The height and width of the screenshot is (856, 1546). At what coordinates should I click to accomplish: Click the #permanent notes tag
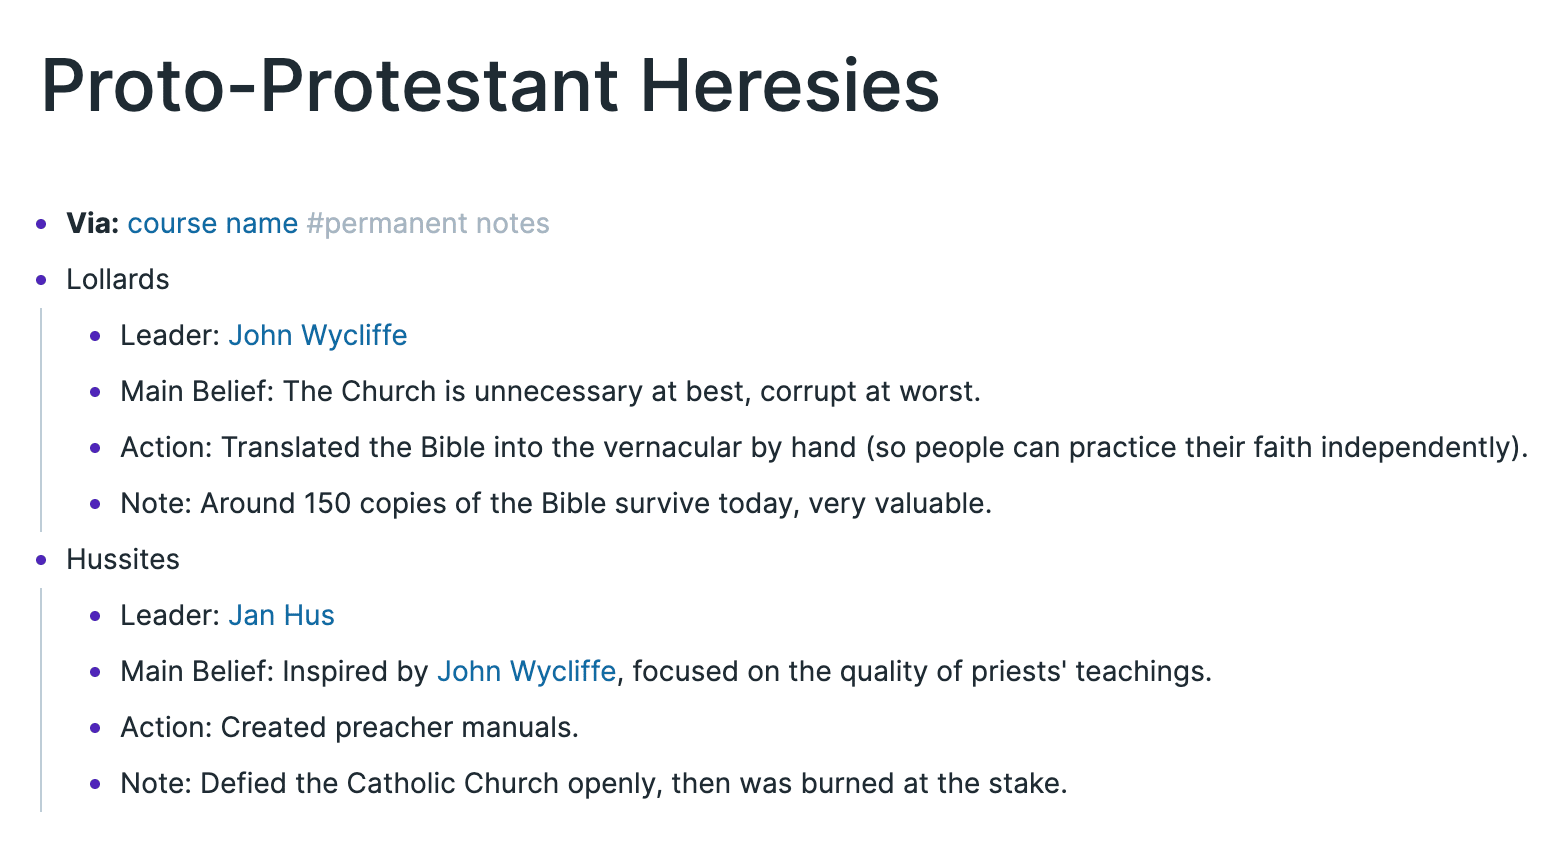coord(428,223)
